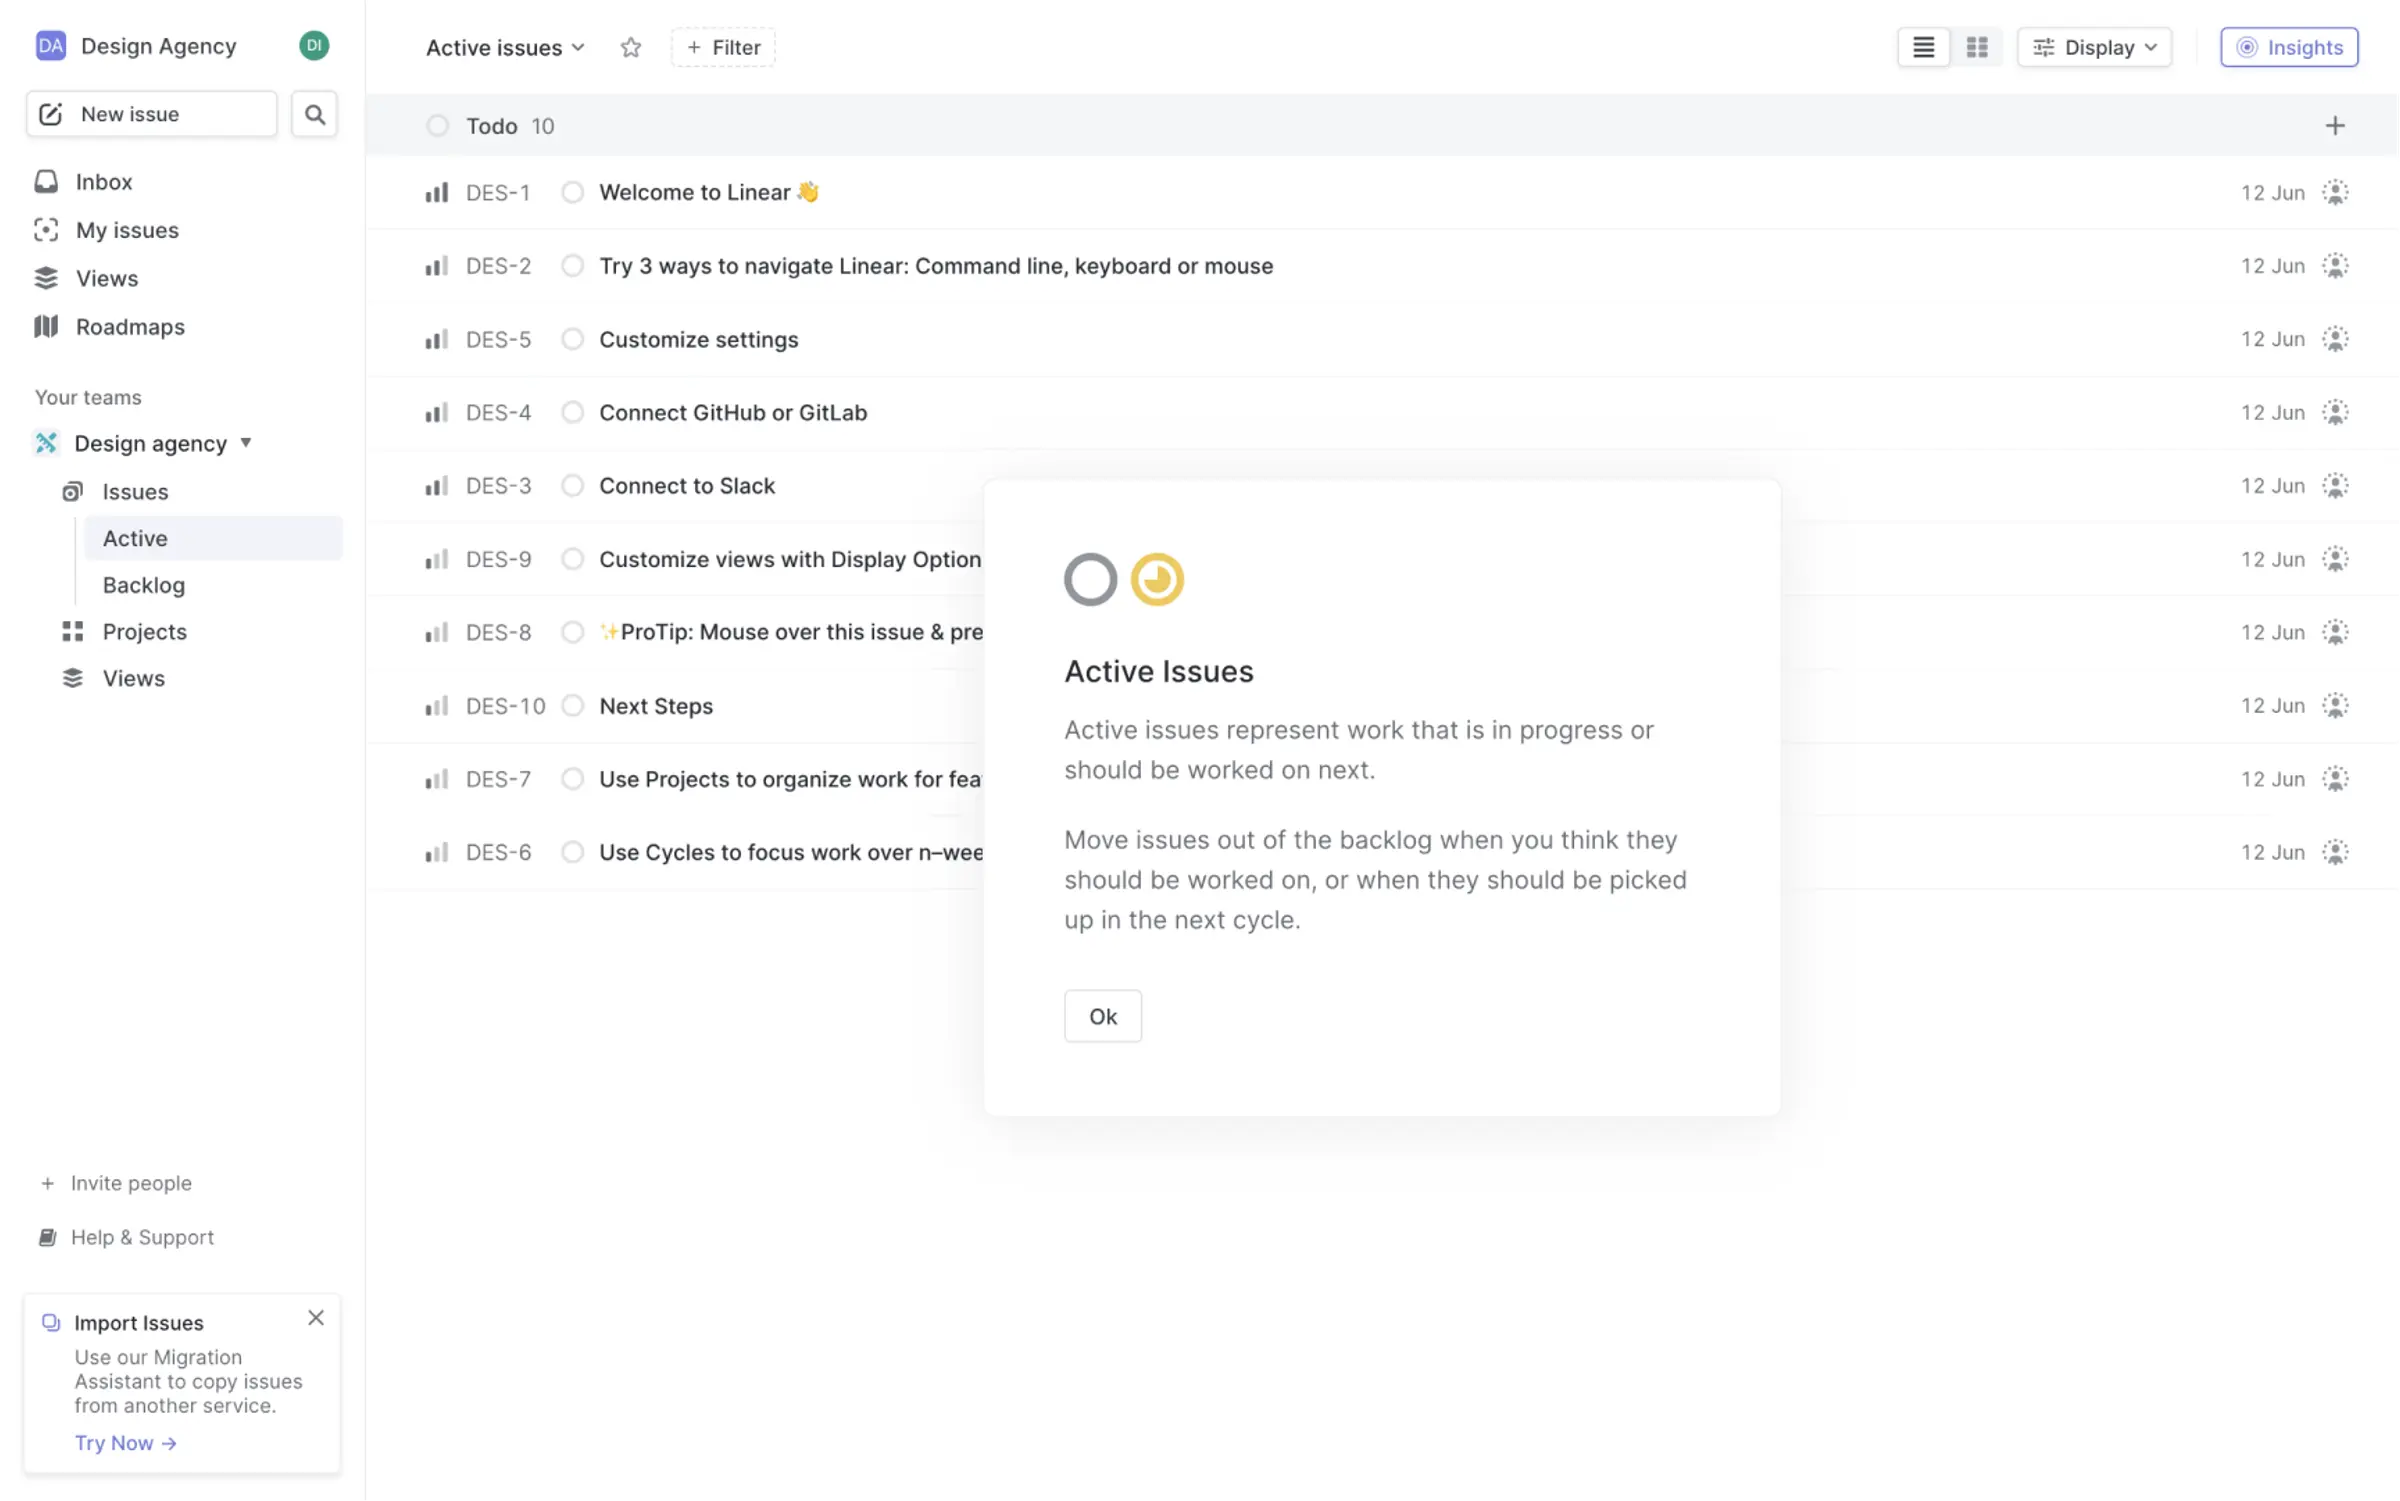
Task: Open top-level Views
Action: tap(107, 278)
